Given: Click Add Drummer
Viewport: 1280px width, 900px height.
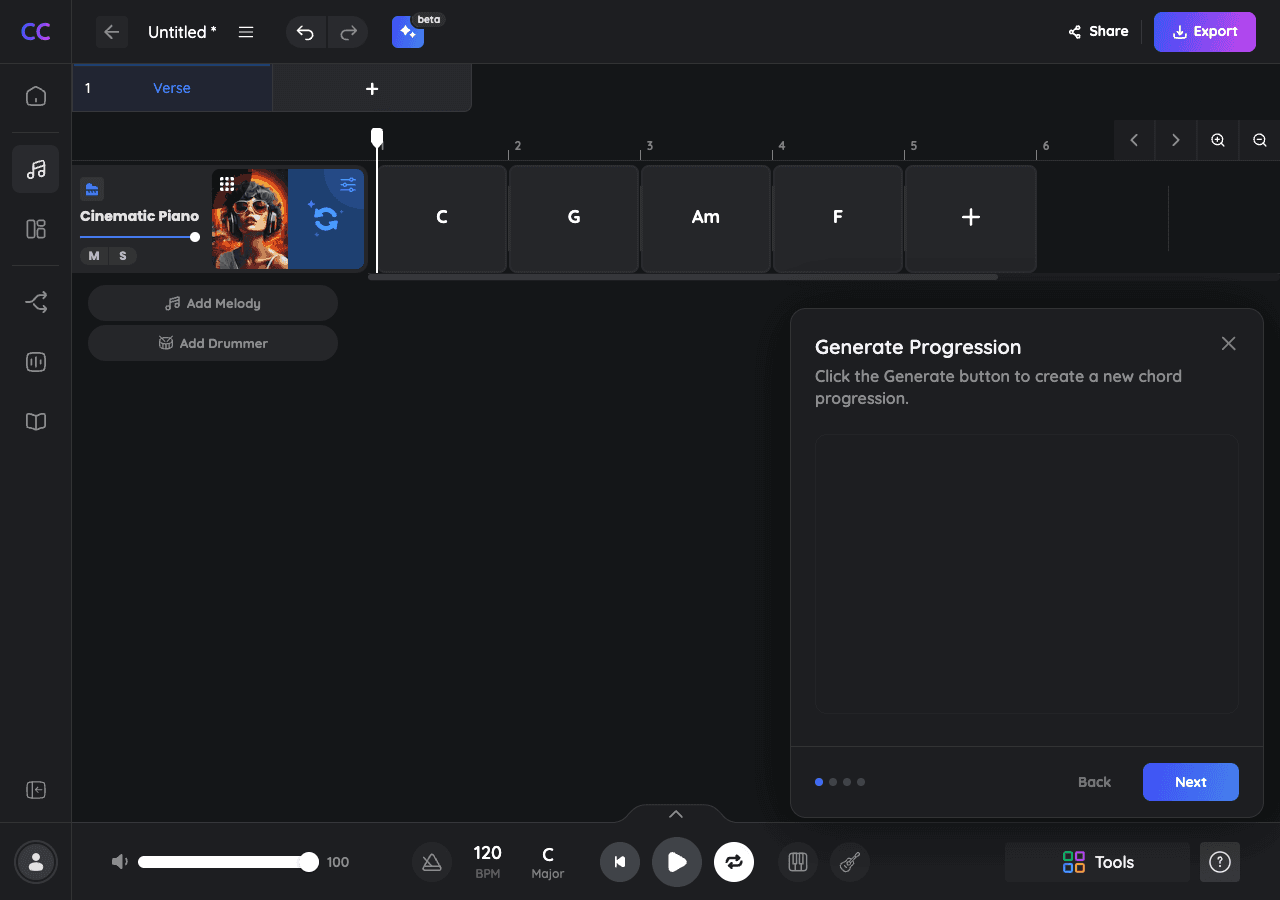Looking at the screenshot, I should pyautogui.click(x=213, y=343).
